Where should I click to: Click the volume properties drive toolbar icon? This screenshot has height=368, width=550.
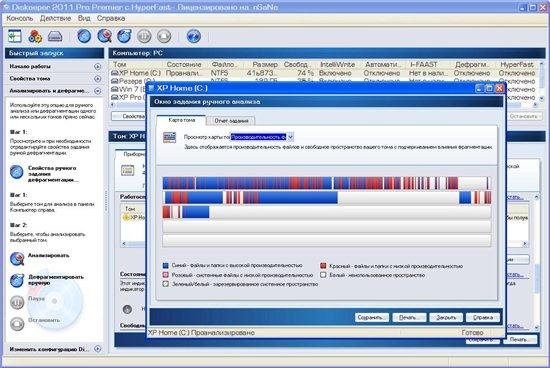point(55,36)
